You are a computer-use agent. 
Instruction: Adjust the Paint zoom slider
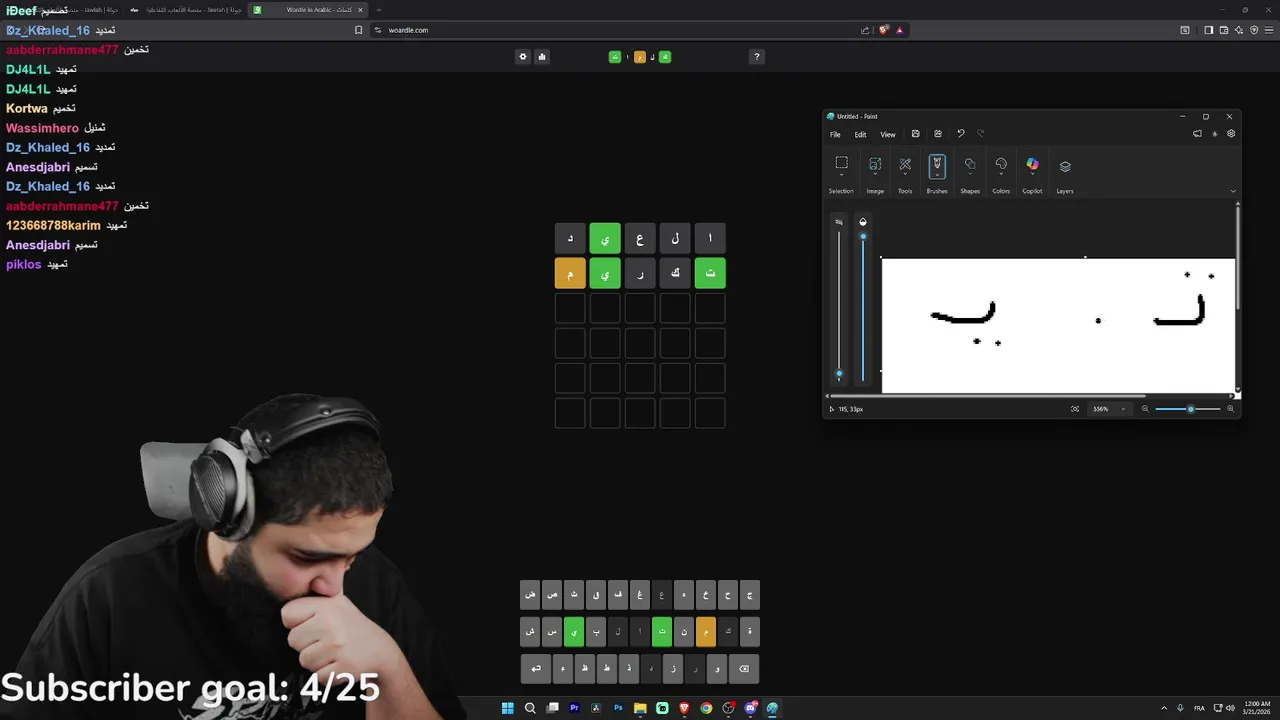point(1188,409)
